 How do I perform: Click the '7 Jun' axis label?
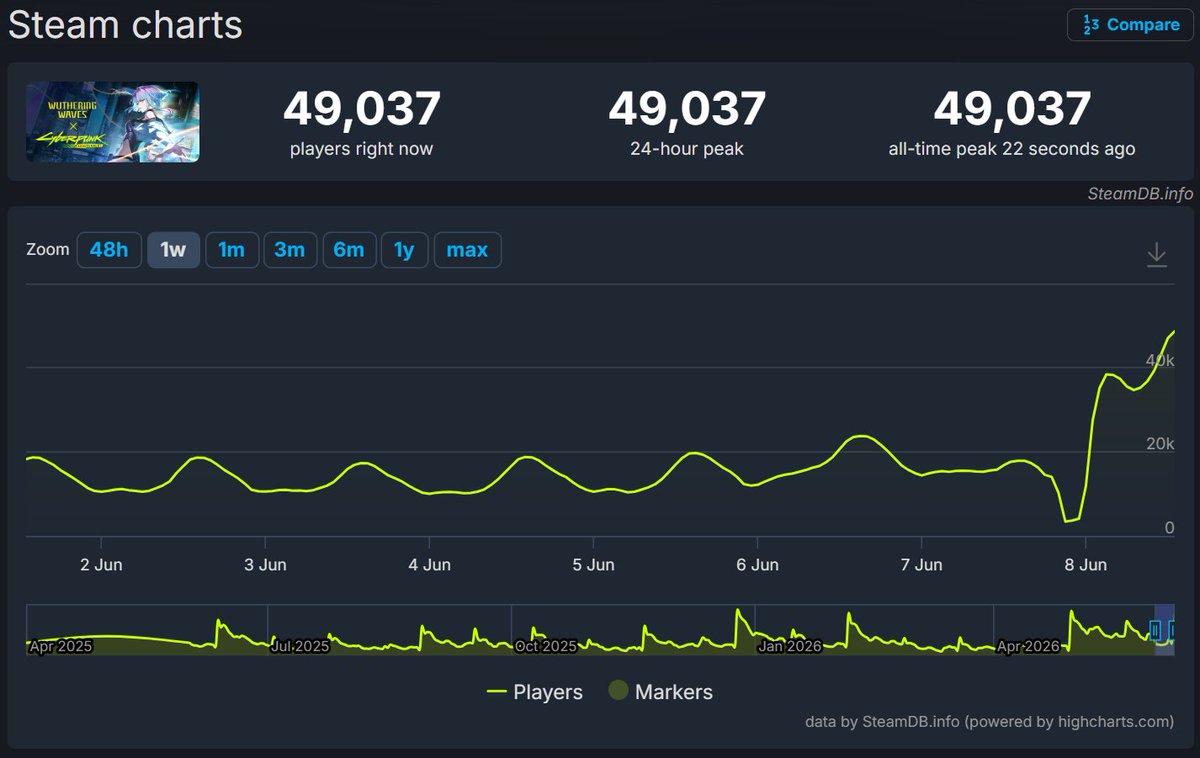coord(921,565)
